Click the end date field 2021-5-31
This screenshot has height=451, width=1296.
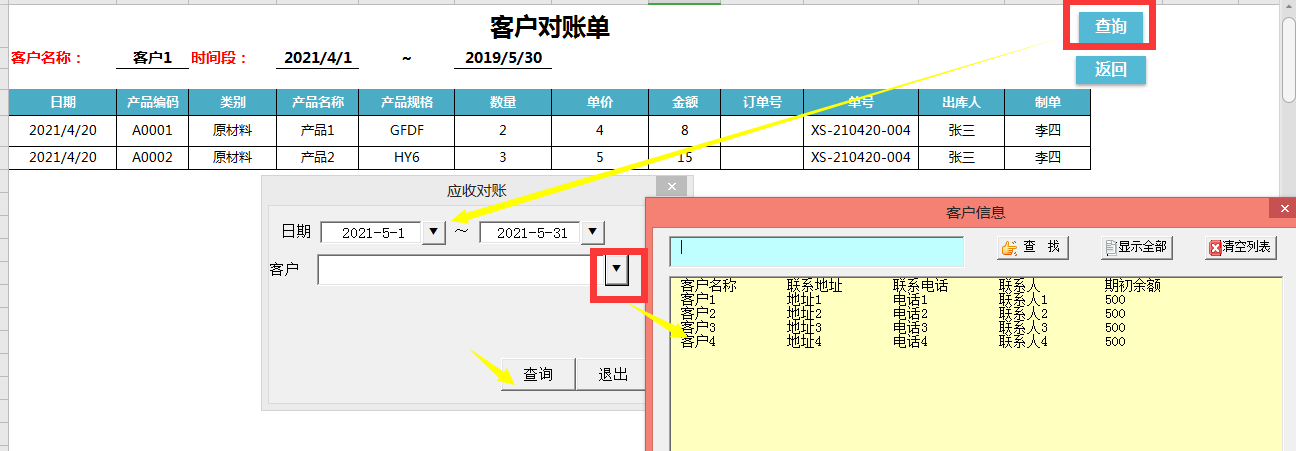pyautogui.click(x=531, y=232)
